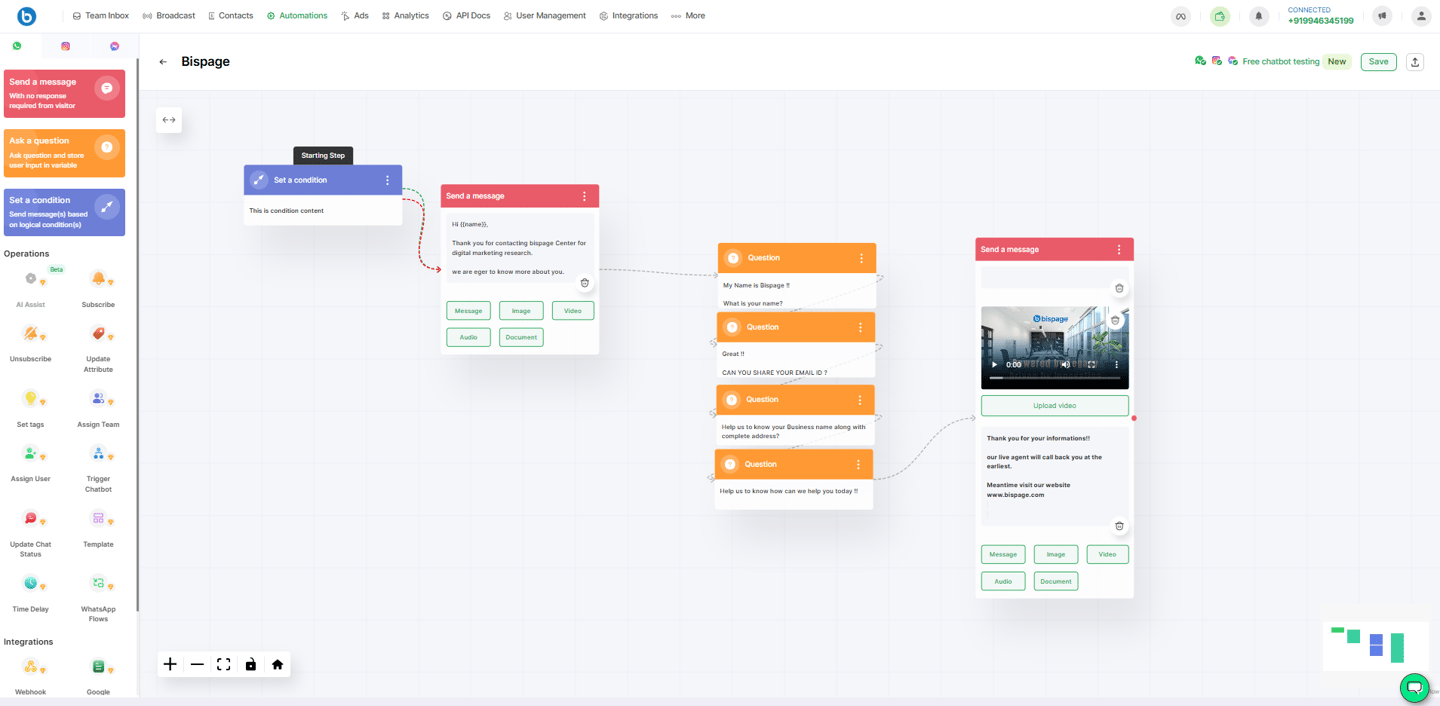Select the AI Assist operation
This screenshot has width=1440, height=706.
point(31,288)
